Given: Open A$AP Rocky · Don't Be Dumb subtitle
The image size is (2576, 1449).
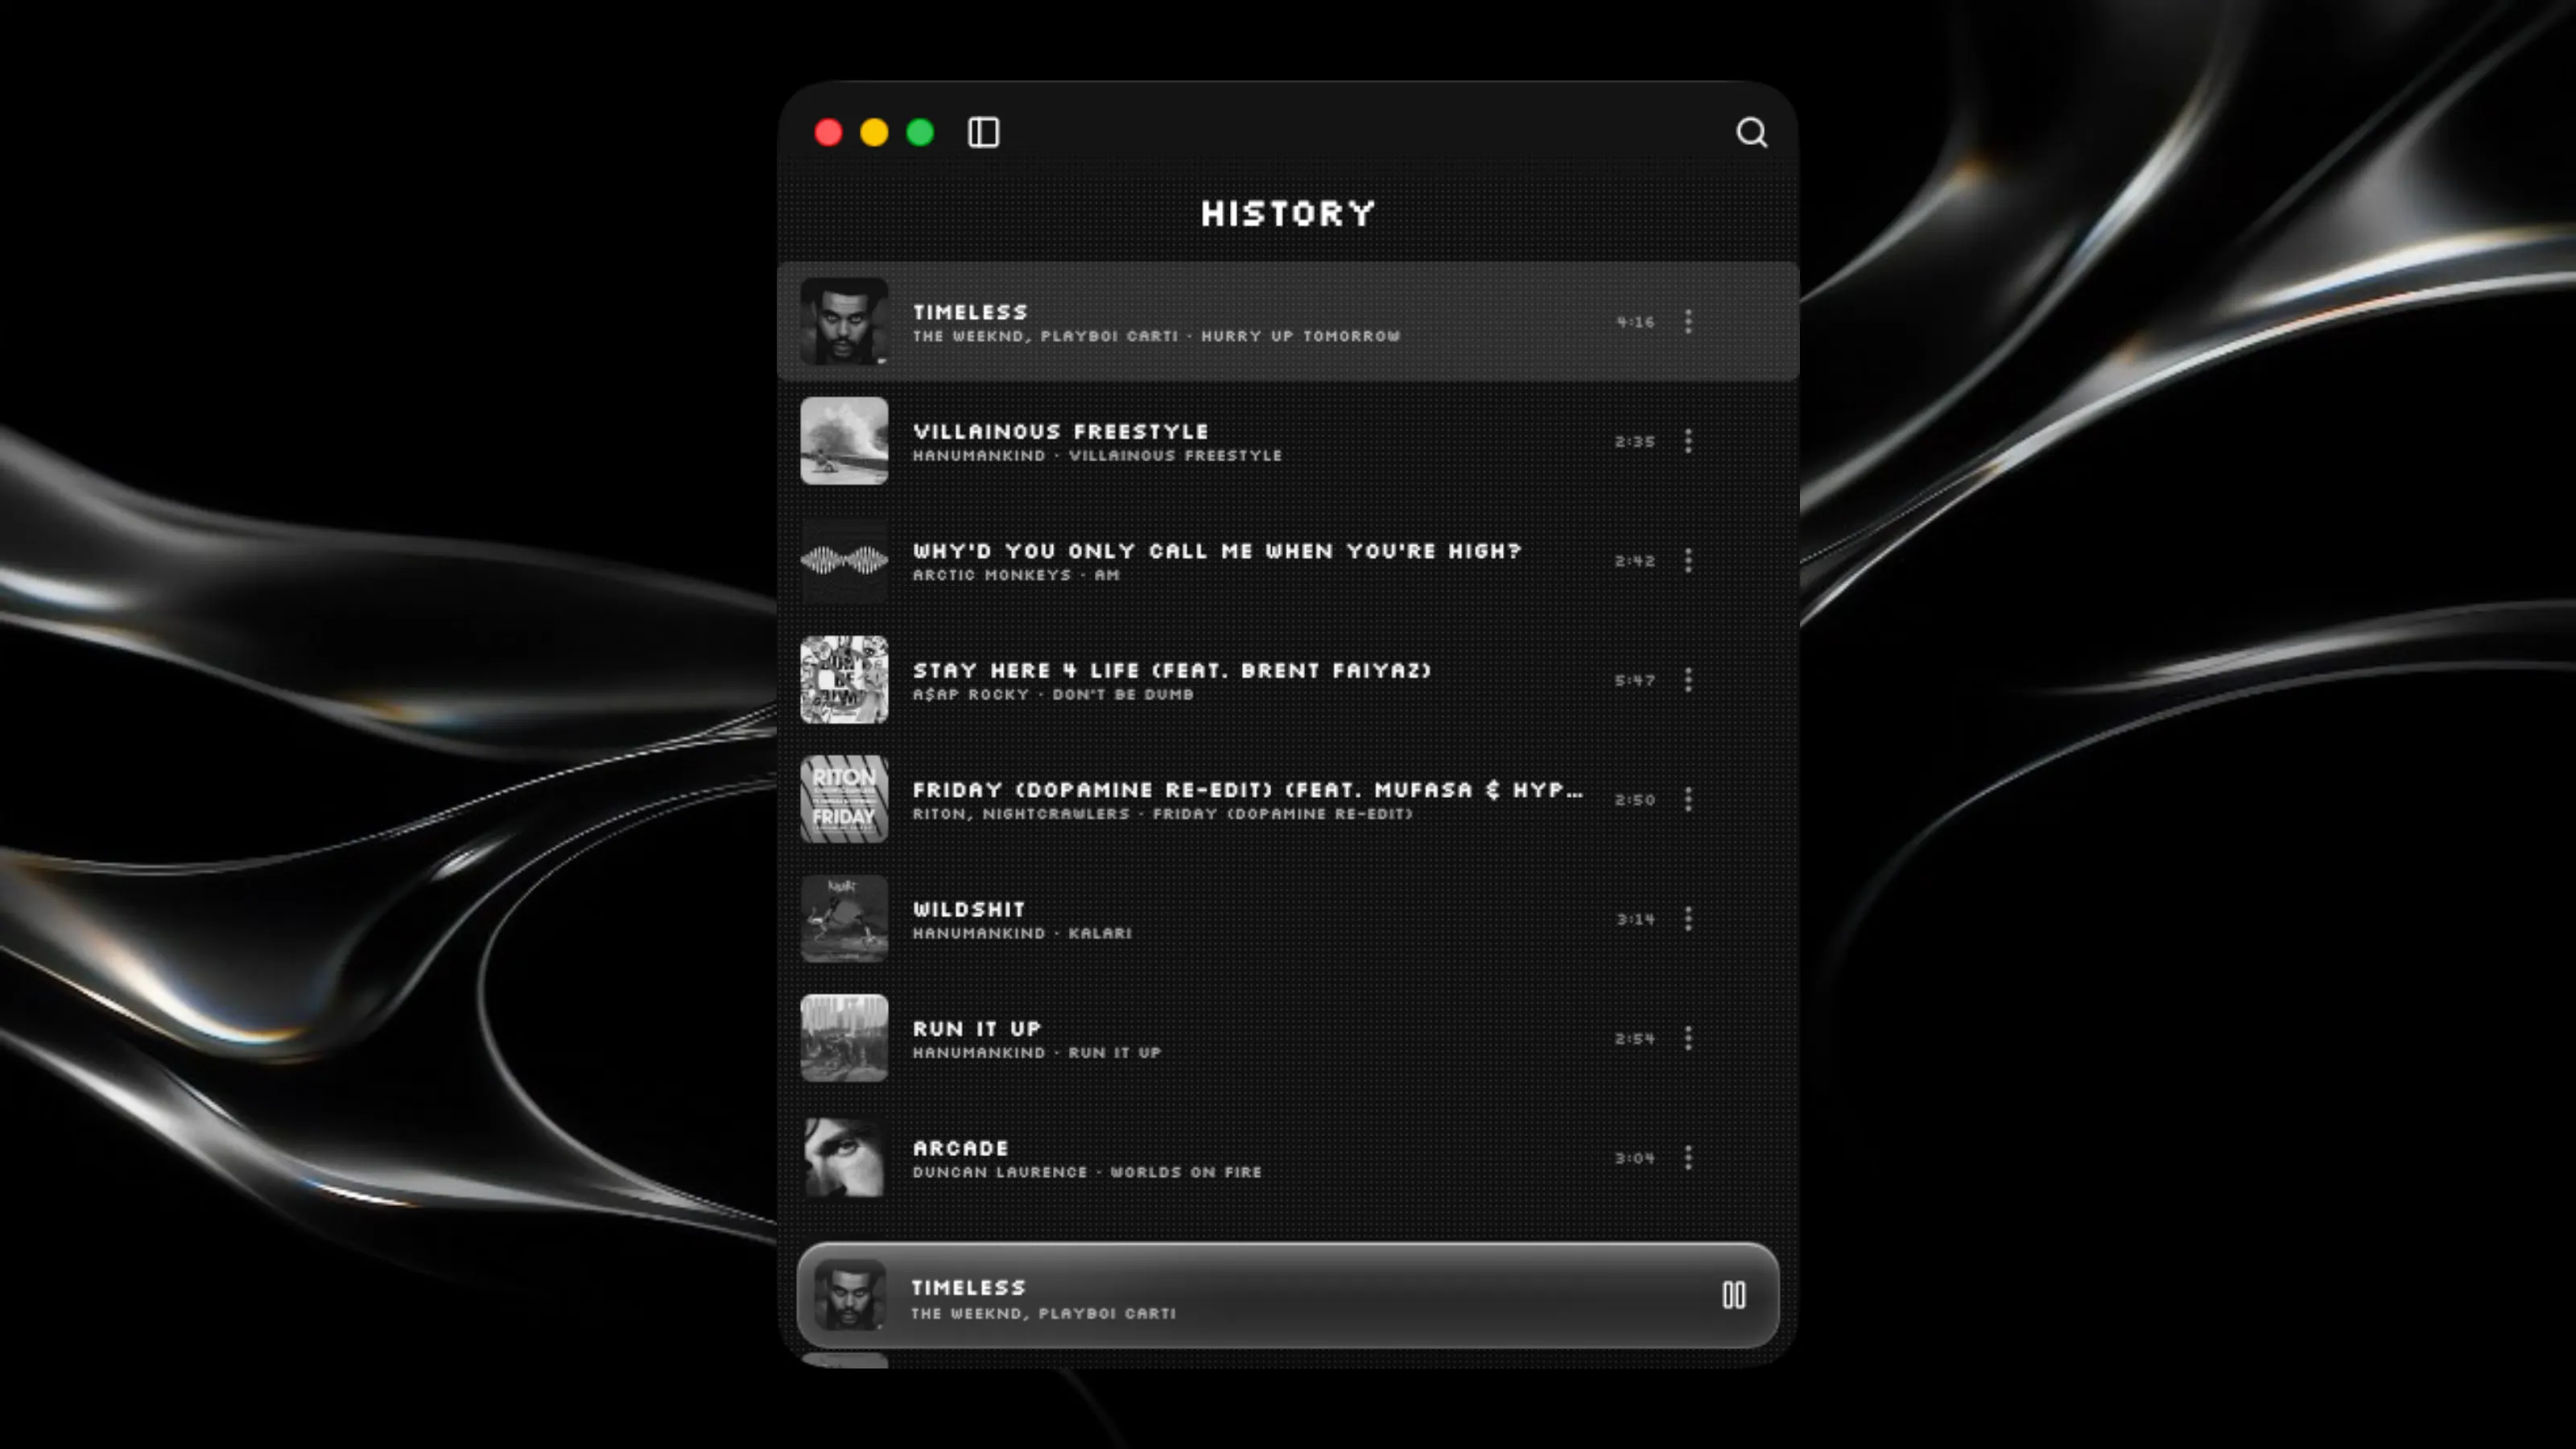Looking at the screenshot, I should pyautogui.click(x=1053, y=694).
